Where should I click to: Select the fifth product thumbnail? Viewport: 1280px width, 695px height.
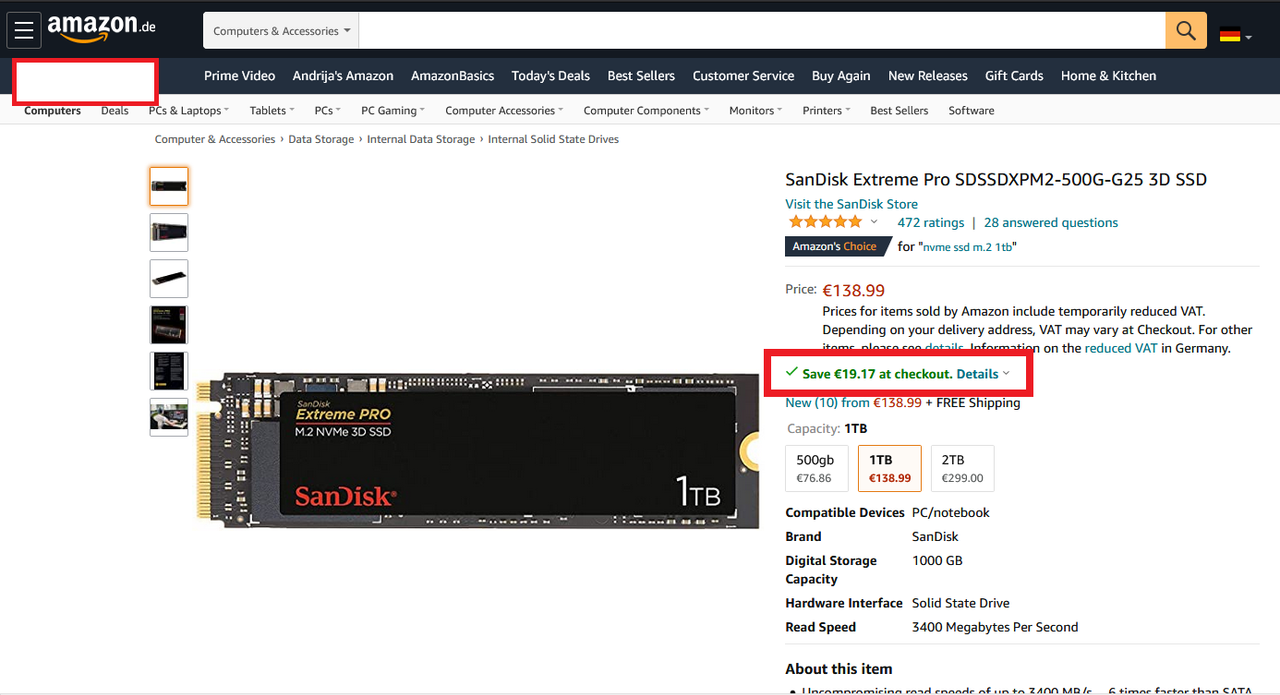(x=169, y=371)
